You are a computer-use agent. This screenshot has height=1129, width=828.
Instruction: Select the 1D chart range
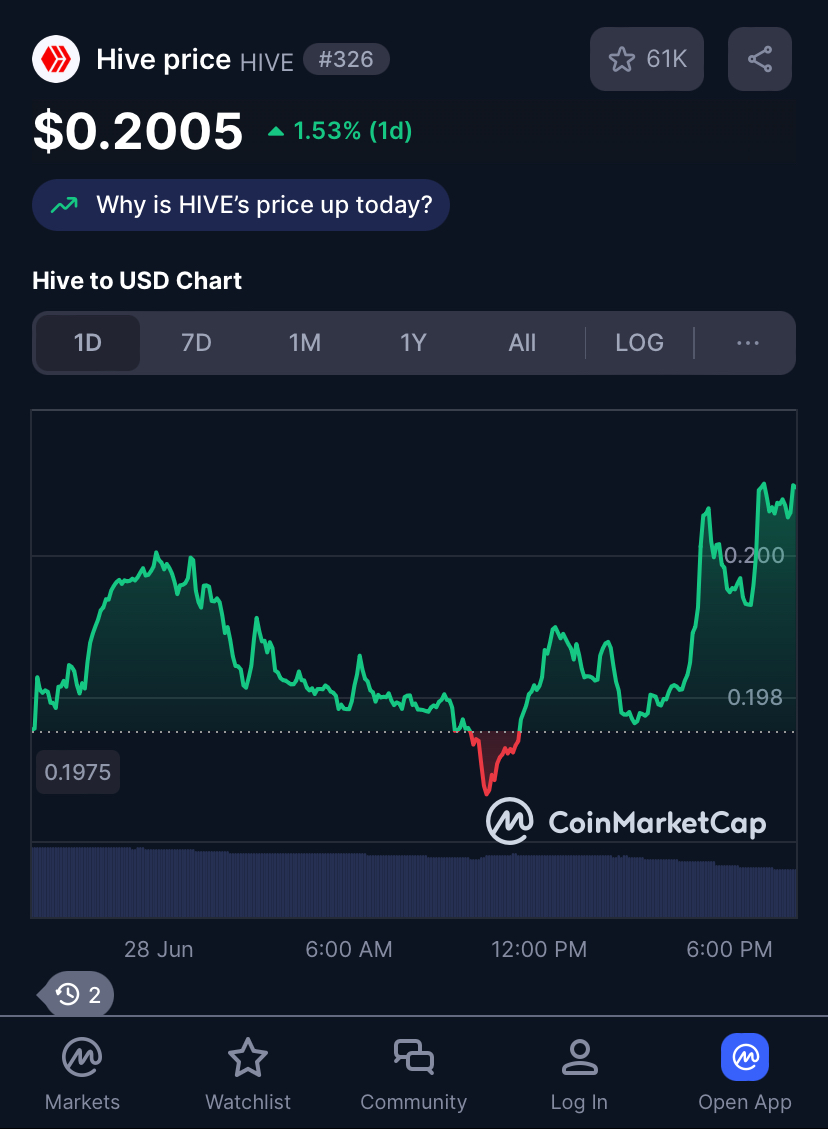tap(88, 343)
